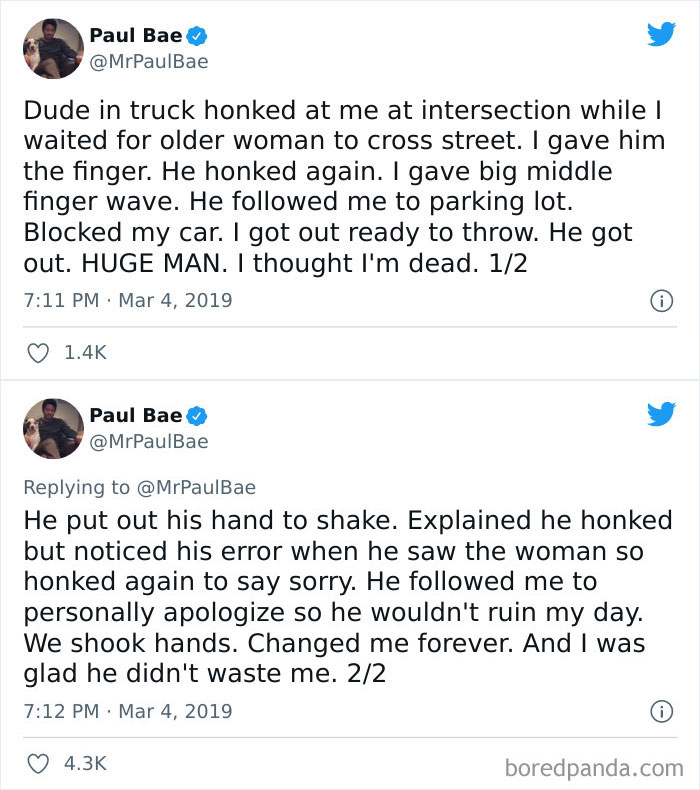Click the verified badge in the reply tweet header
This screenshot has width=700, height=790.
198,416
